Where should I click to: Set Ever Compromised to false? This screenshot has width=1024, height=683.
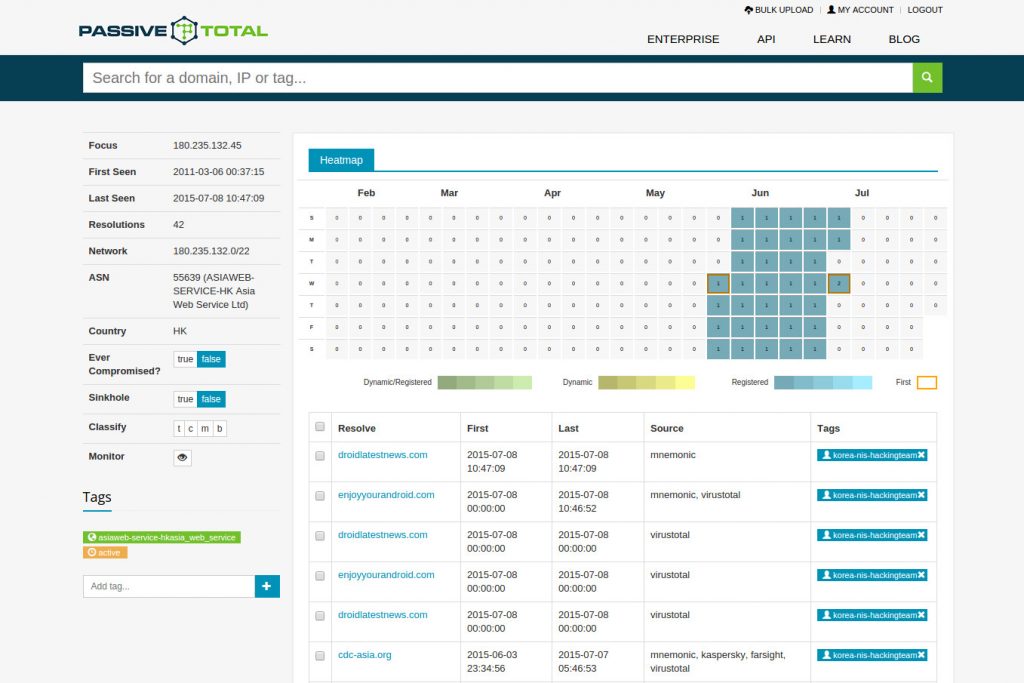211,359
